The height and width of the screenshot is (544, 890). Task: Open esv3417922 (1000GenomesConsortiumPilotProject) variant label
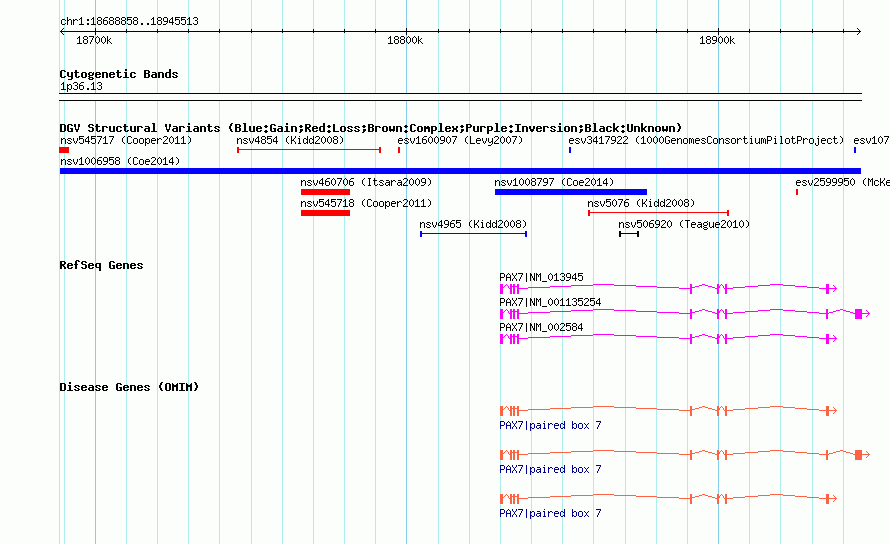(706, 140)
